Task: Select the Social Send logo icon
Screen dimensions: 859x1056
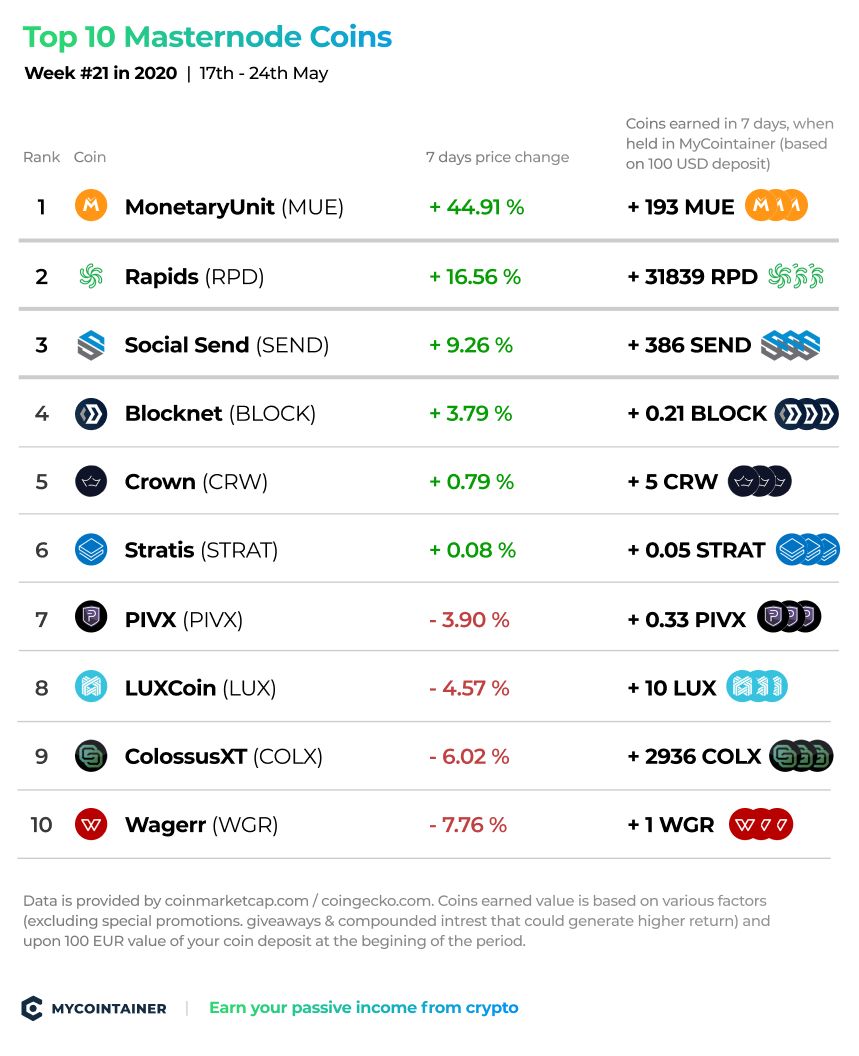Action: [x=91, y=345]
